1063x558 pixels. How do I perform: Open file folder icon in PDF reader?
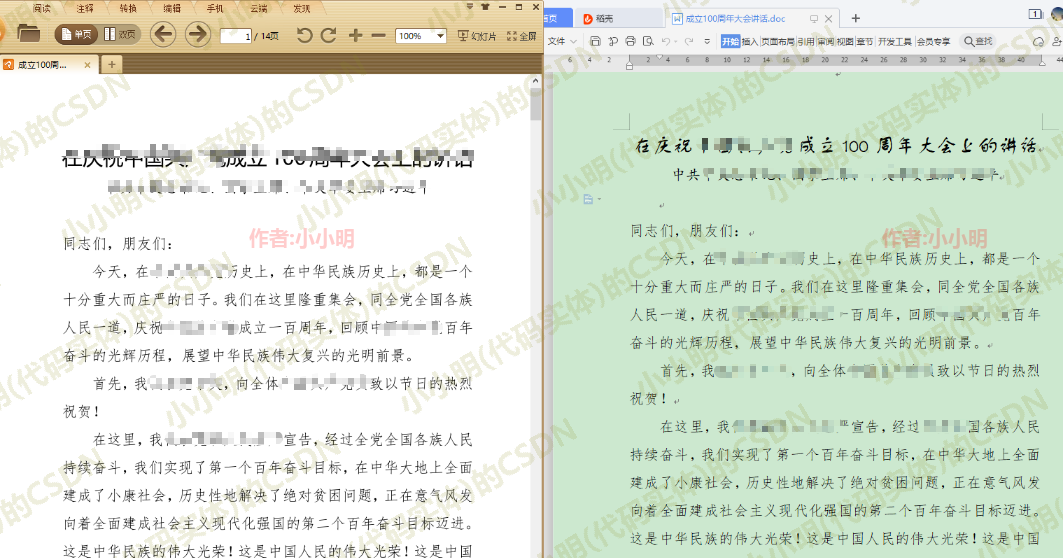28,33
